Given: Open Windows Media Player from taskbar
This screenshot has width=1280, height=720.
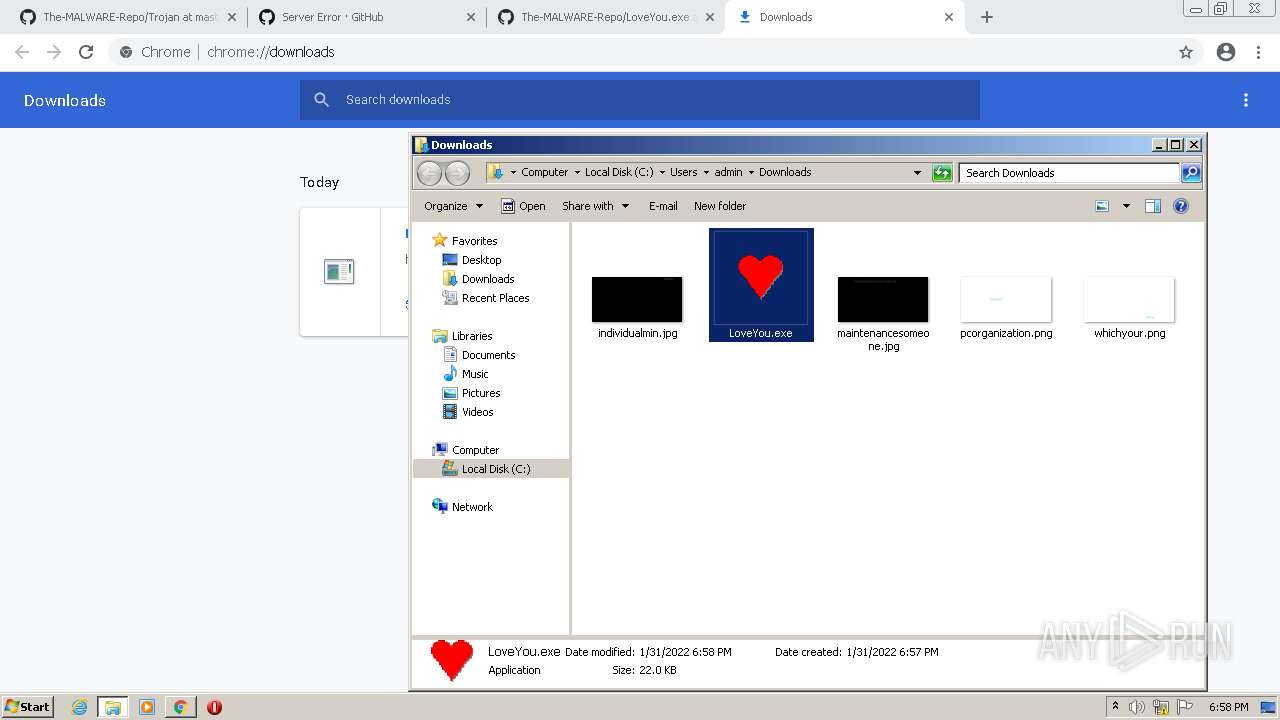Looking at the screenshot, I should tap(147, 707).
